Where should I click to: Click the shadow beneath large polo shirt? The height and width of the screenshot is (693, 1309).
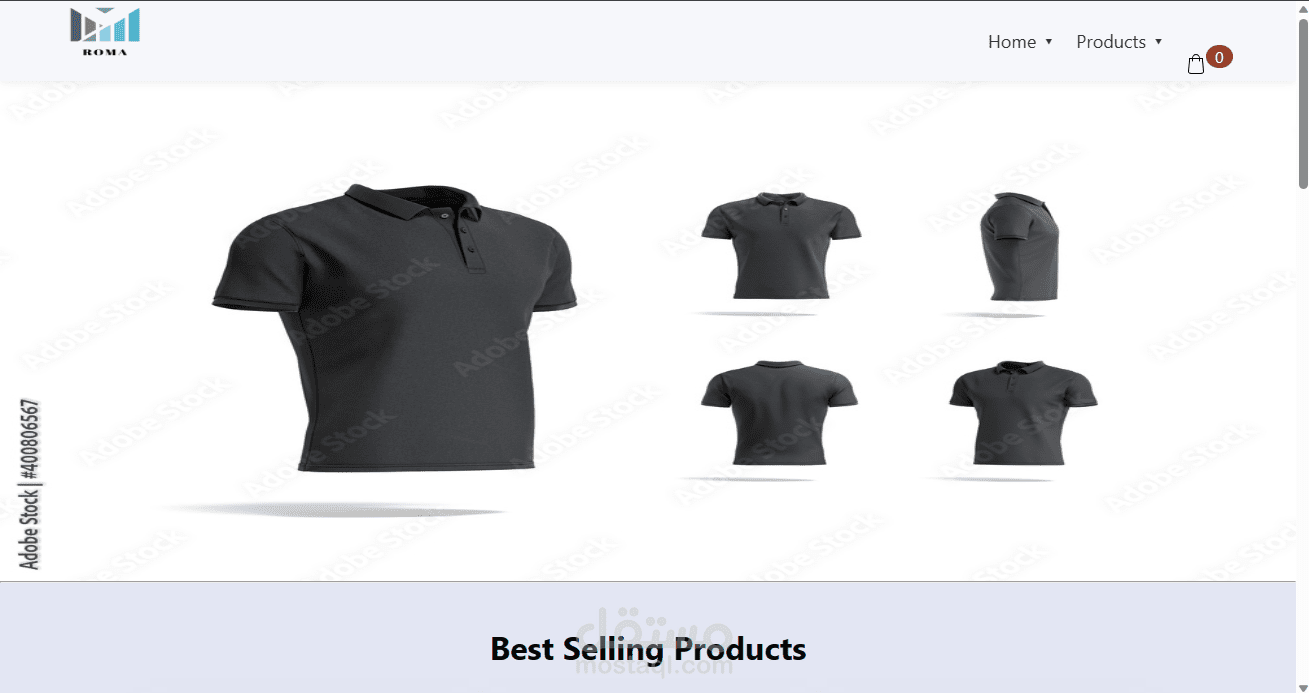point(335,510)
